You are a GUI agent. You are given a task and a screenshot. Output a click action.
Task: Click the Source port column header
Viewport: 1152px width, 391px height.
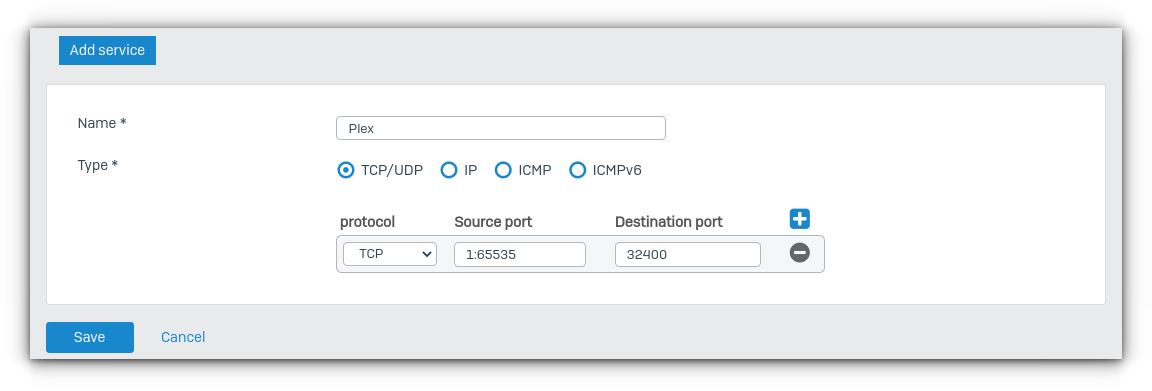click(x=493, y=222)
